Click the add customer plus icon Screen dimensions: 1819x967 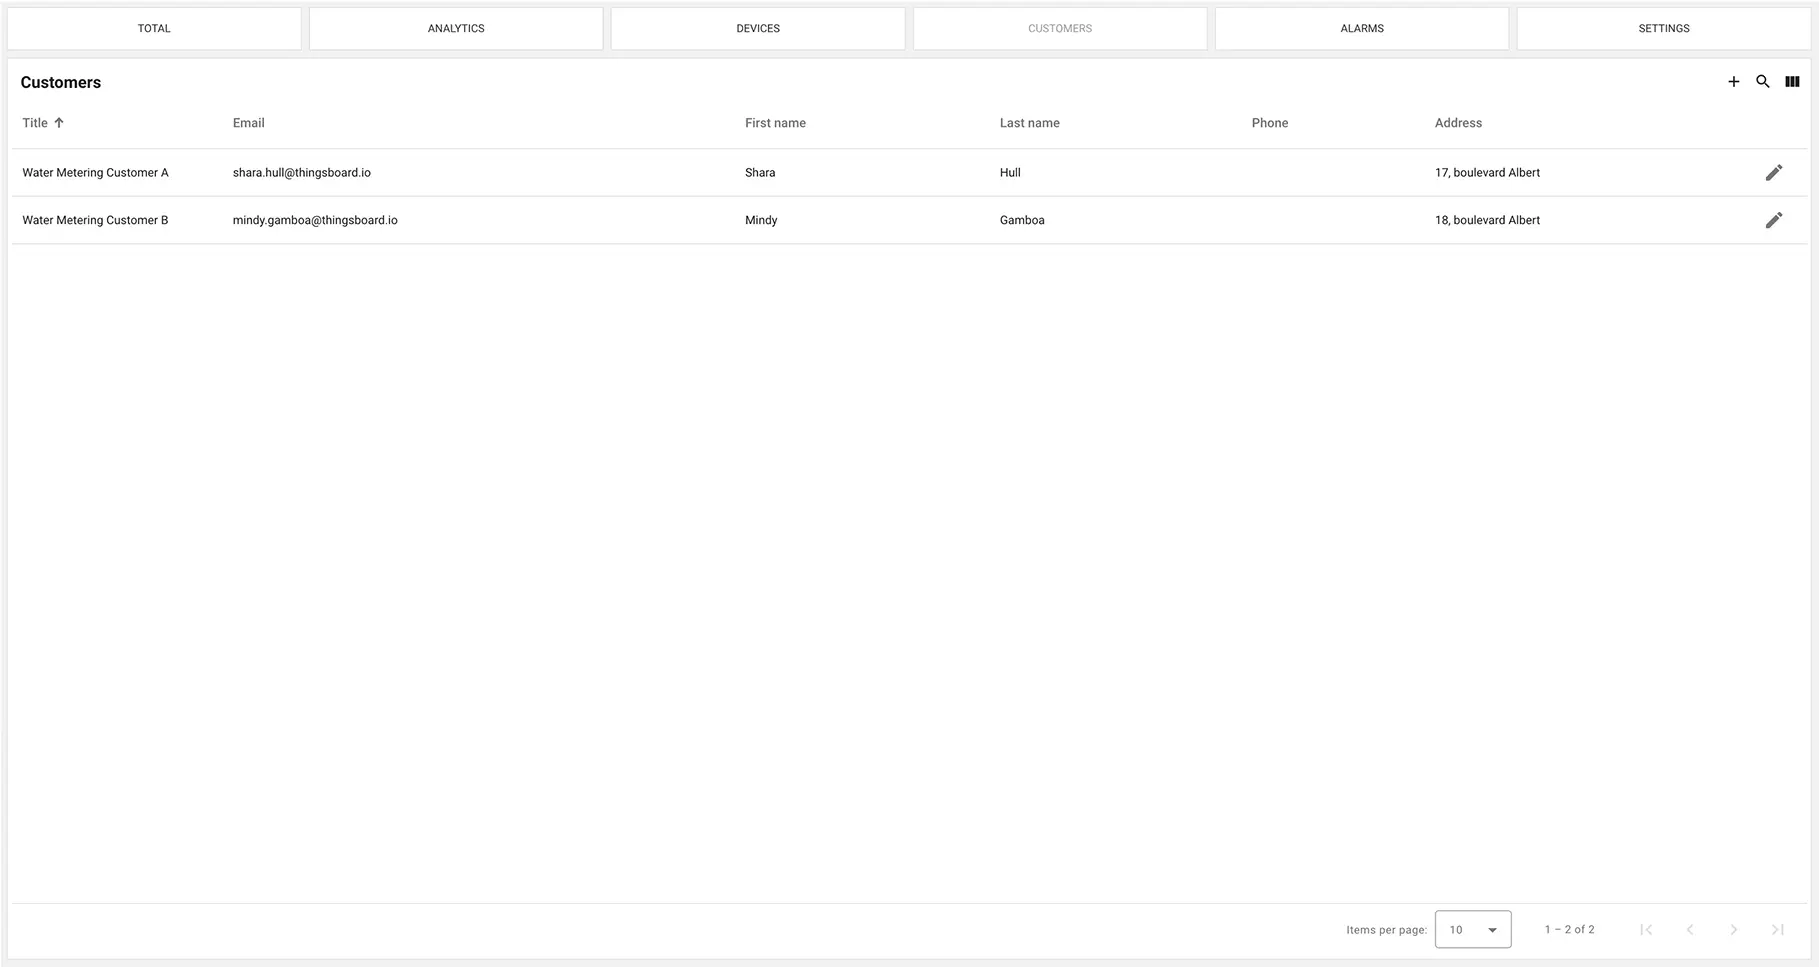(x=1733, y=82)
